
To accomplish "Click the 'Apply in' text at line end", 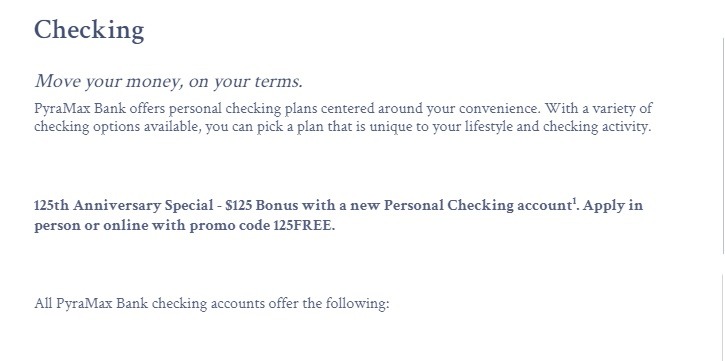I will click(x=613, y=205).
